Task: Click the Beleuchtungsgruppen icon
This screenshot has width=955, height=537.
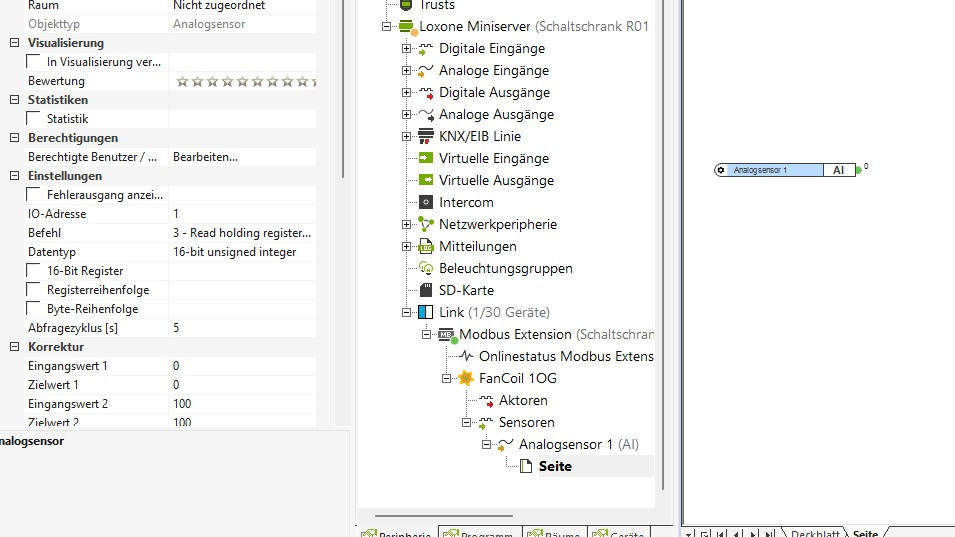Action: point(426,268)
